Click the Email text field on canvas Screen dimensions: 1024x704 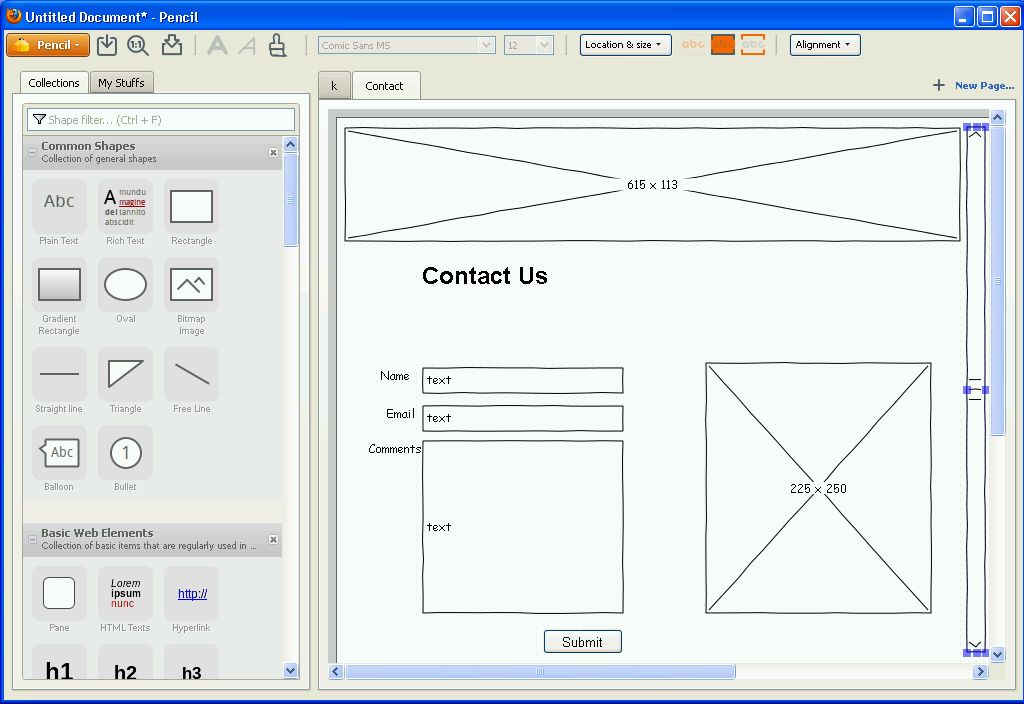click(x=522, y=418)
